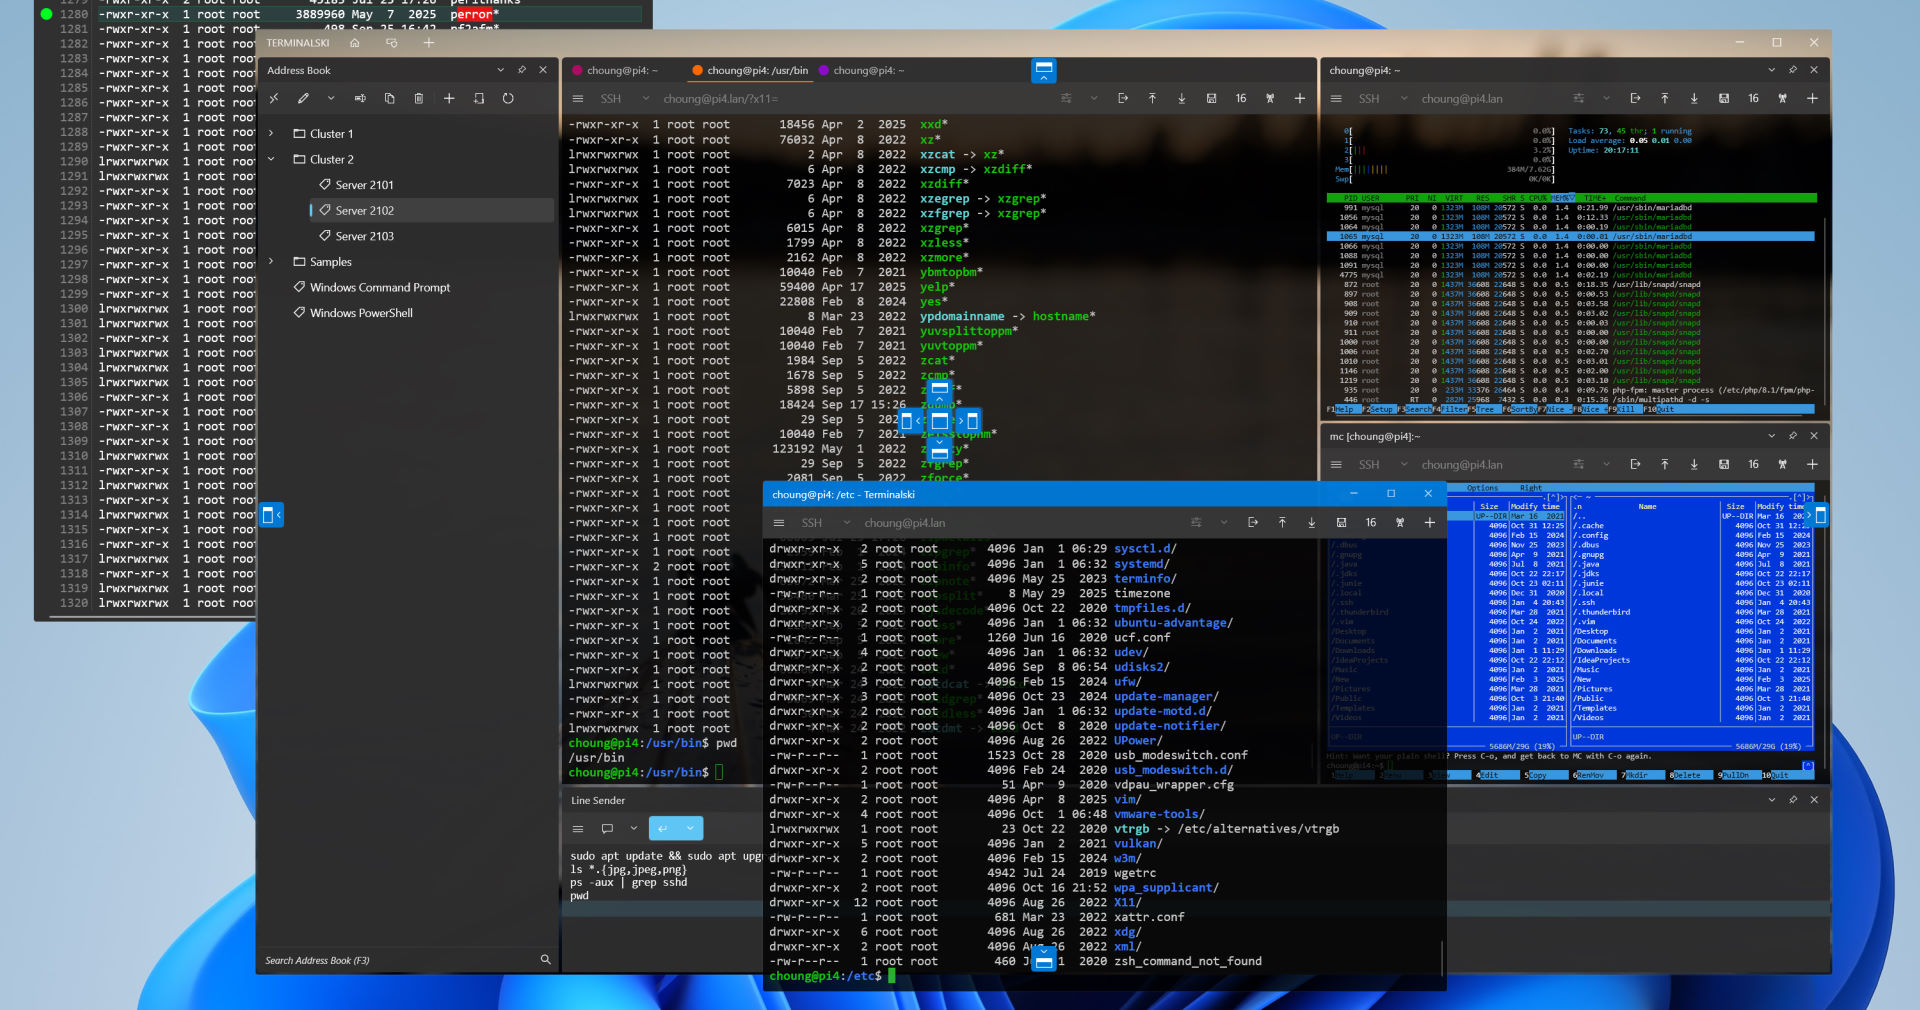
Task: Pin the mc [choung@pi4] pane
Action: tap(1792, 436)
